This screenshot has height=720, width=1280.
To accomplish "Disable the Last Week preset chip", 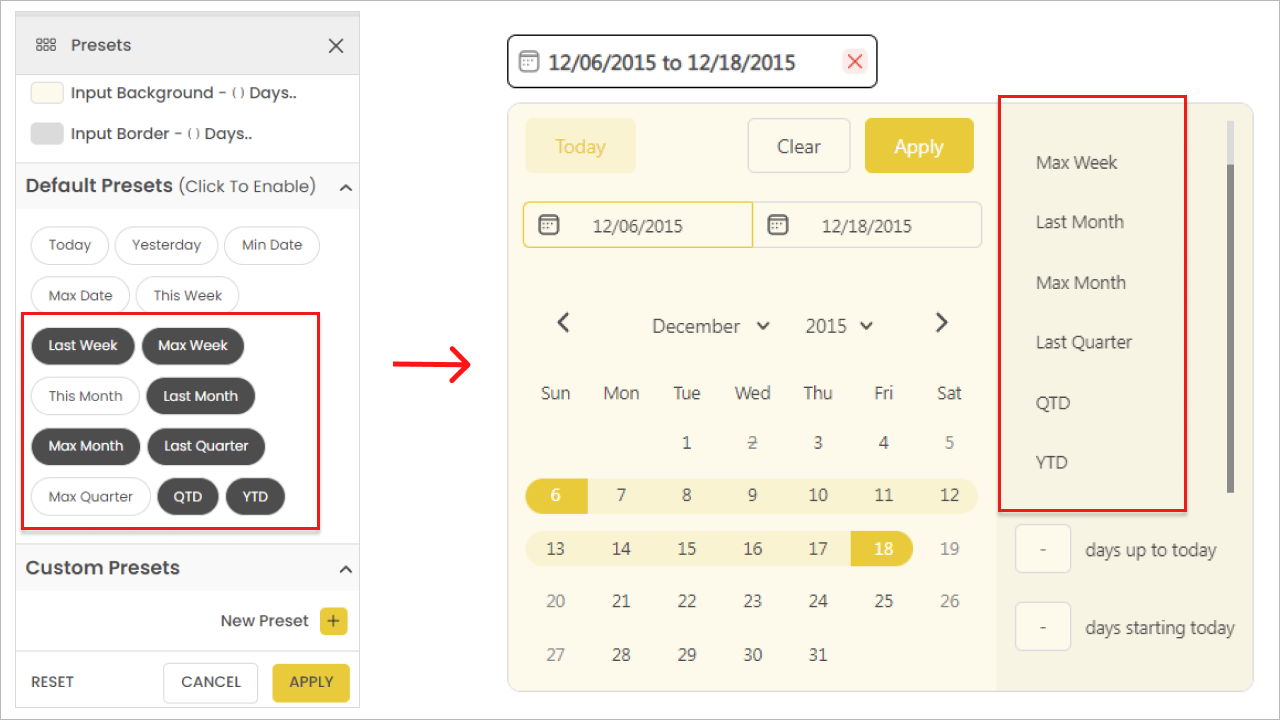I will [x=83, y=346].
